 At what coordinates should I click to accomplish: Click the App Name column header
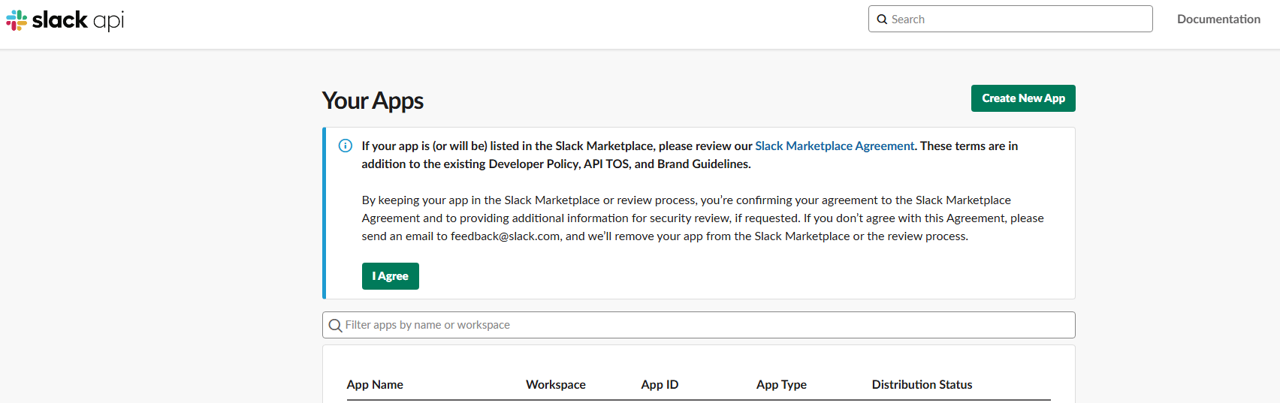click(375, 385)
